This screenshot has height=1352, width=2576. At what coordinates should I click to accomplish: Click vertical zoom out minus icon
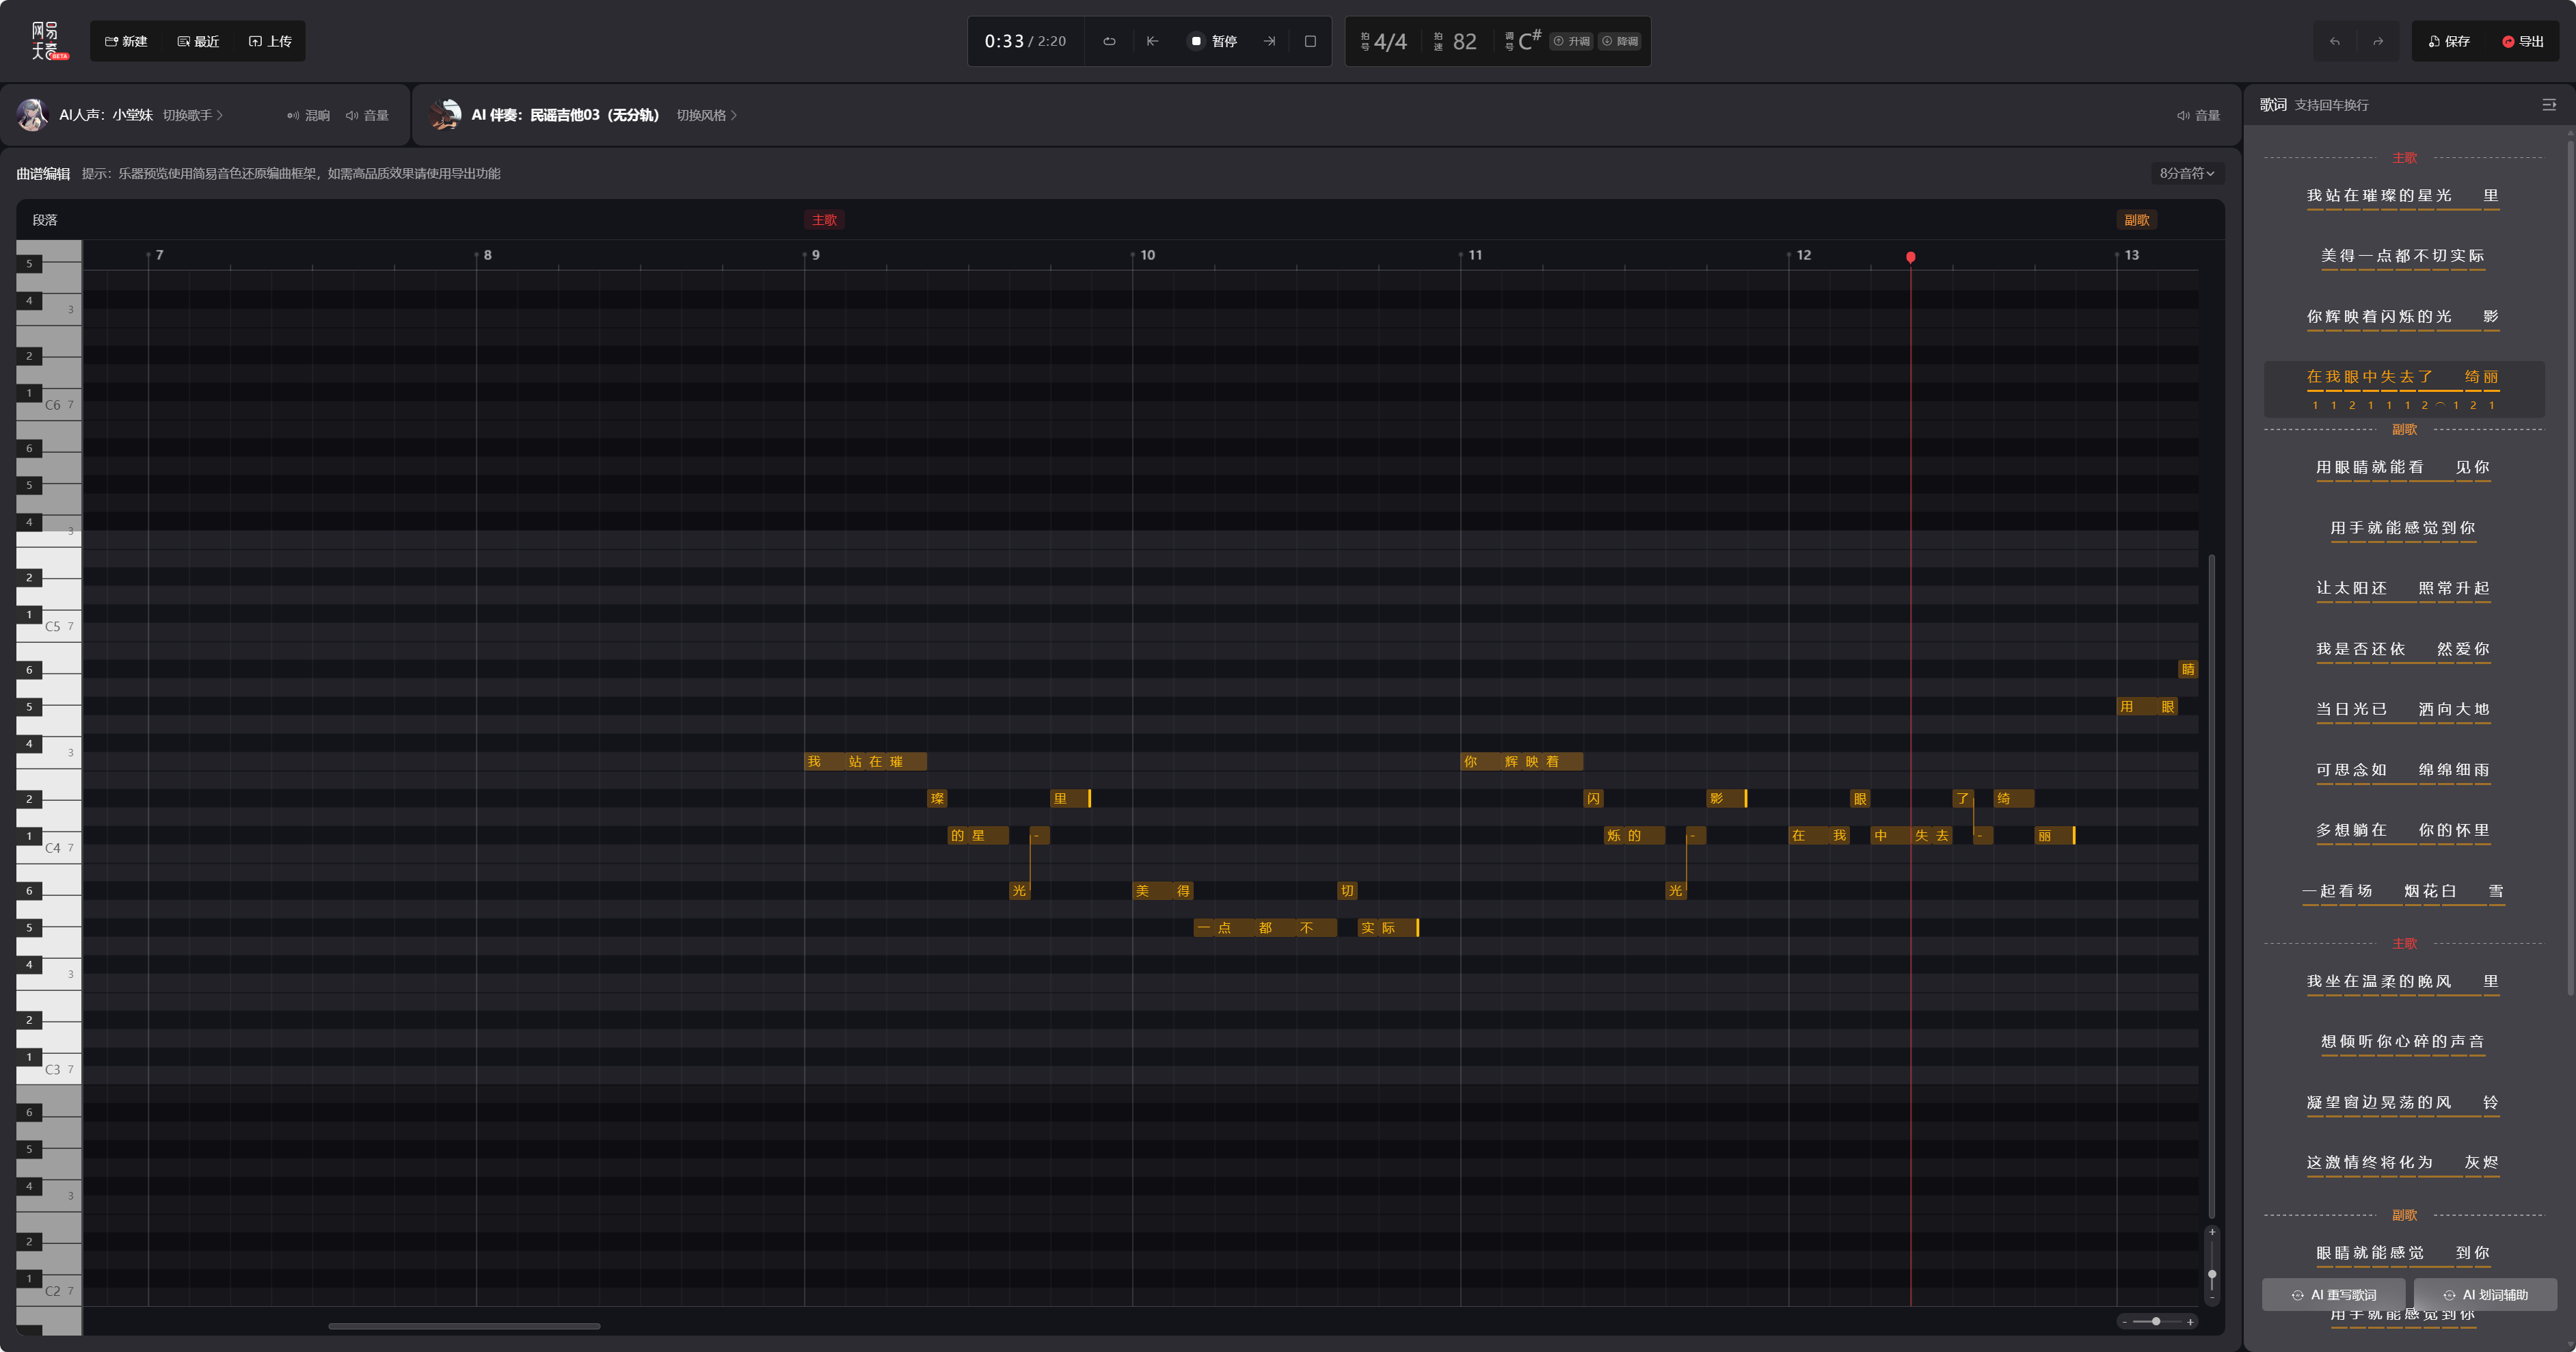2212,1298
